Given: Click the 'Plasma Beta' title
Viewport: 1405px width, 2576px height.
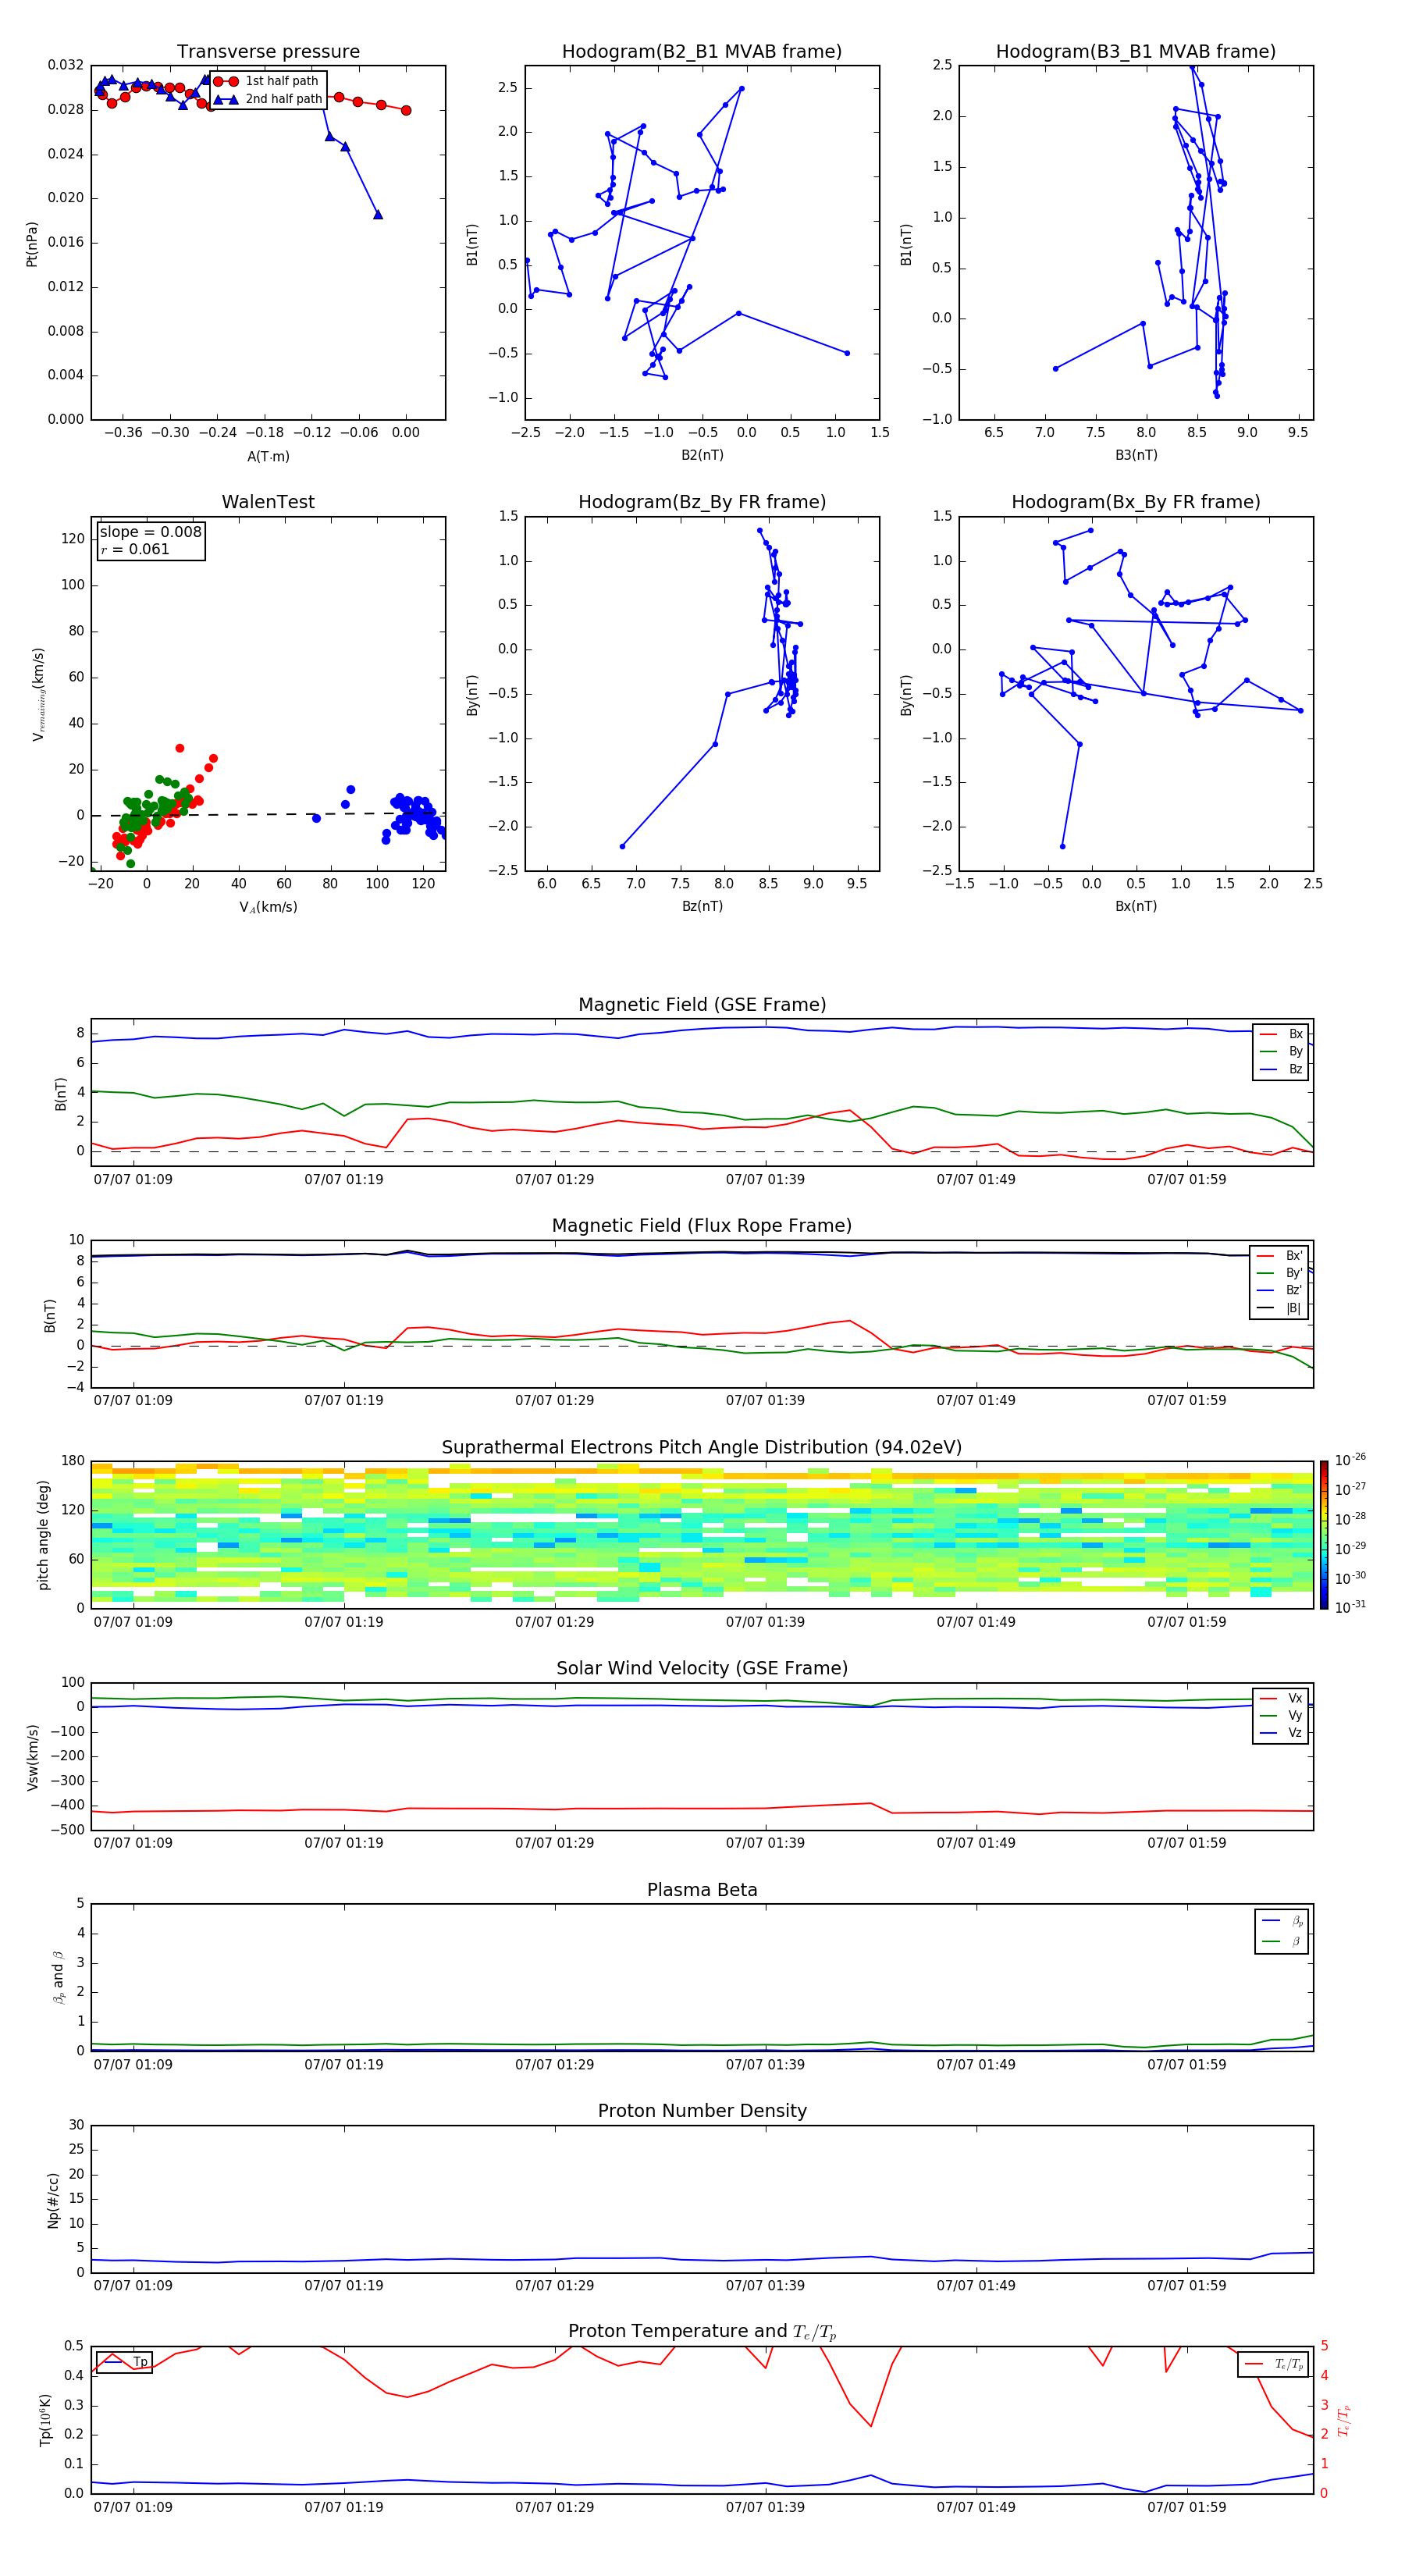Looking at the screenshot, I should coord(702,1891).
